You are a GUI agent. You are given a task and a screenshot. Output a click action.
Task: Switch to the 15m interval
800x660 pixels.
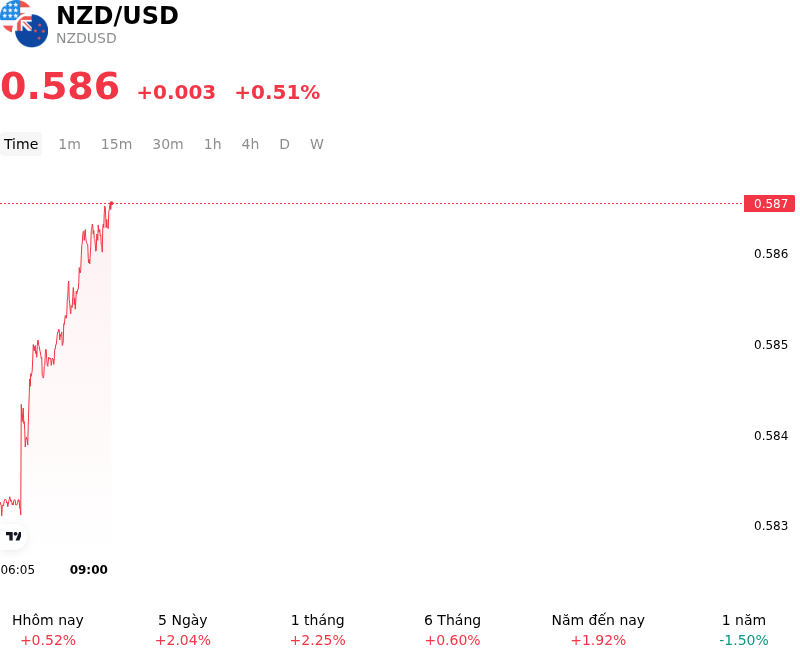(x=116, y=144)
